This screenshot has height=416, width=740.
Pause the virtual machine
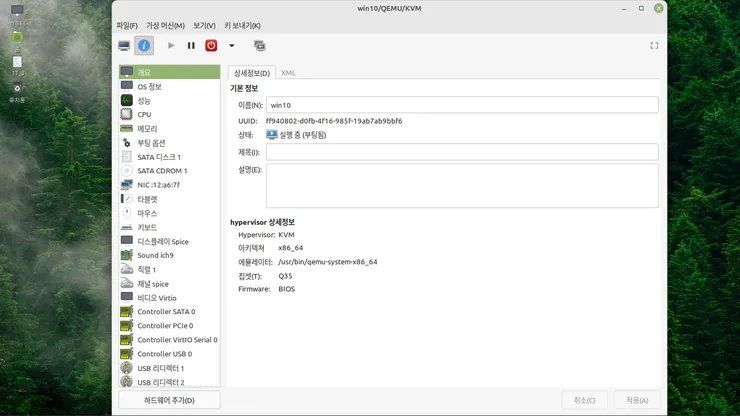tap(191, 46)
